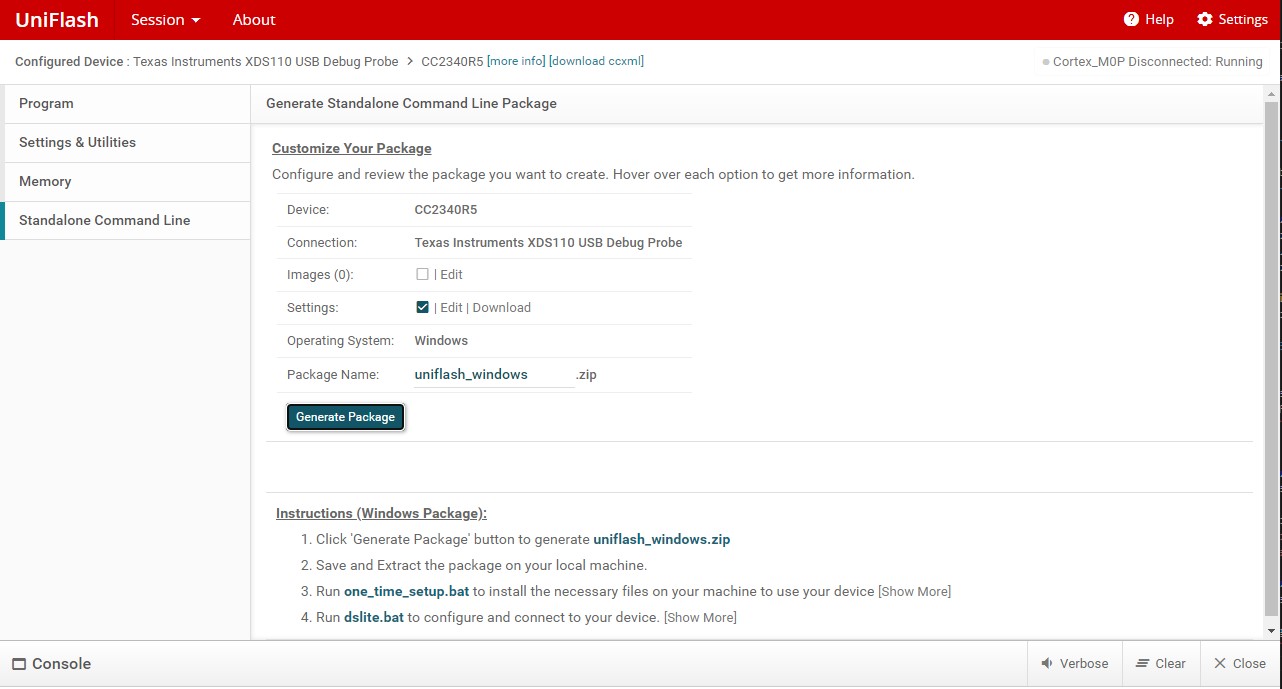Click the download ccxml link
Image resolution: width=1282 pixels, height=689 pixels.
pos(596,61)
